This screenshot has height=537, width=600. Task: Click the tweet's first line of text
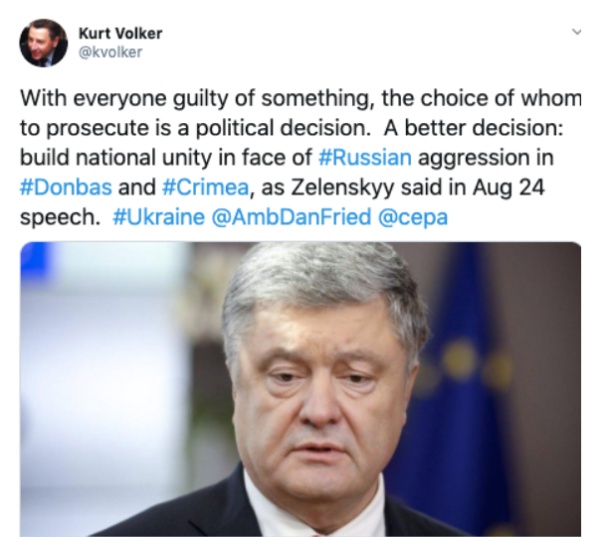coord(300,99)
